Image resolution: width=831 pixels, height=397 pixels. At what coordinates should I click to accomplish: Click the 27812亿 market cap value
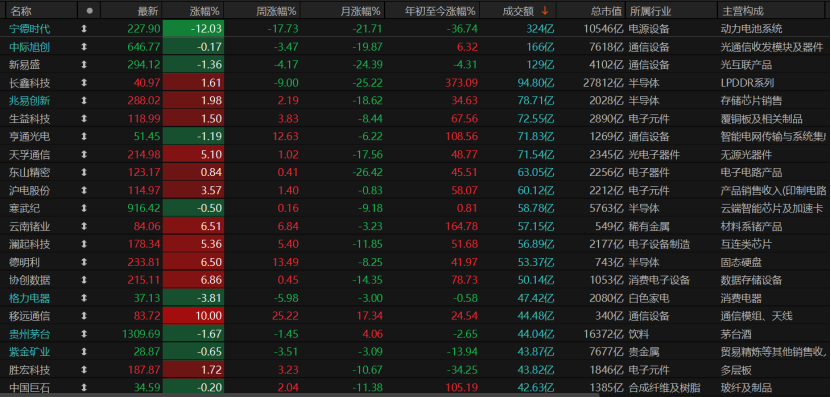click(602, 83)
